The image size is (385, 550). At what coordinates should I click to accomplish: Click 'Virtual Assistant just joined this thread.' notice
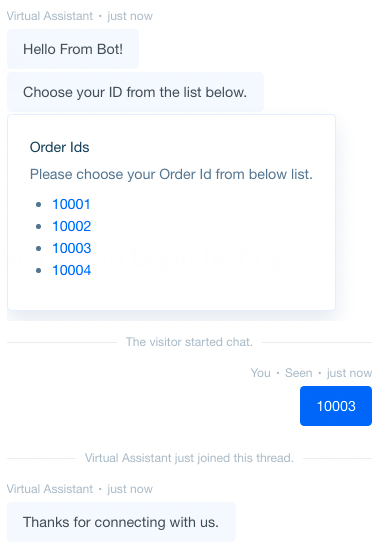pyautogui.click(x=189, y=458)
